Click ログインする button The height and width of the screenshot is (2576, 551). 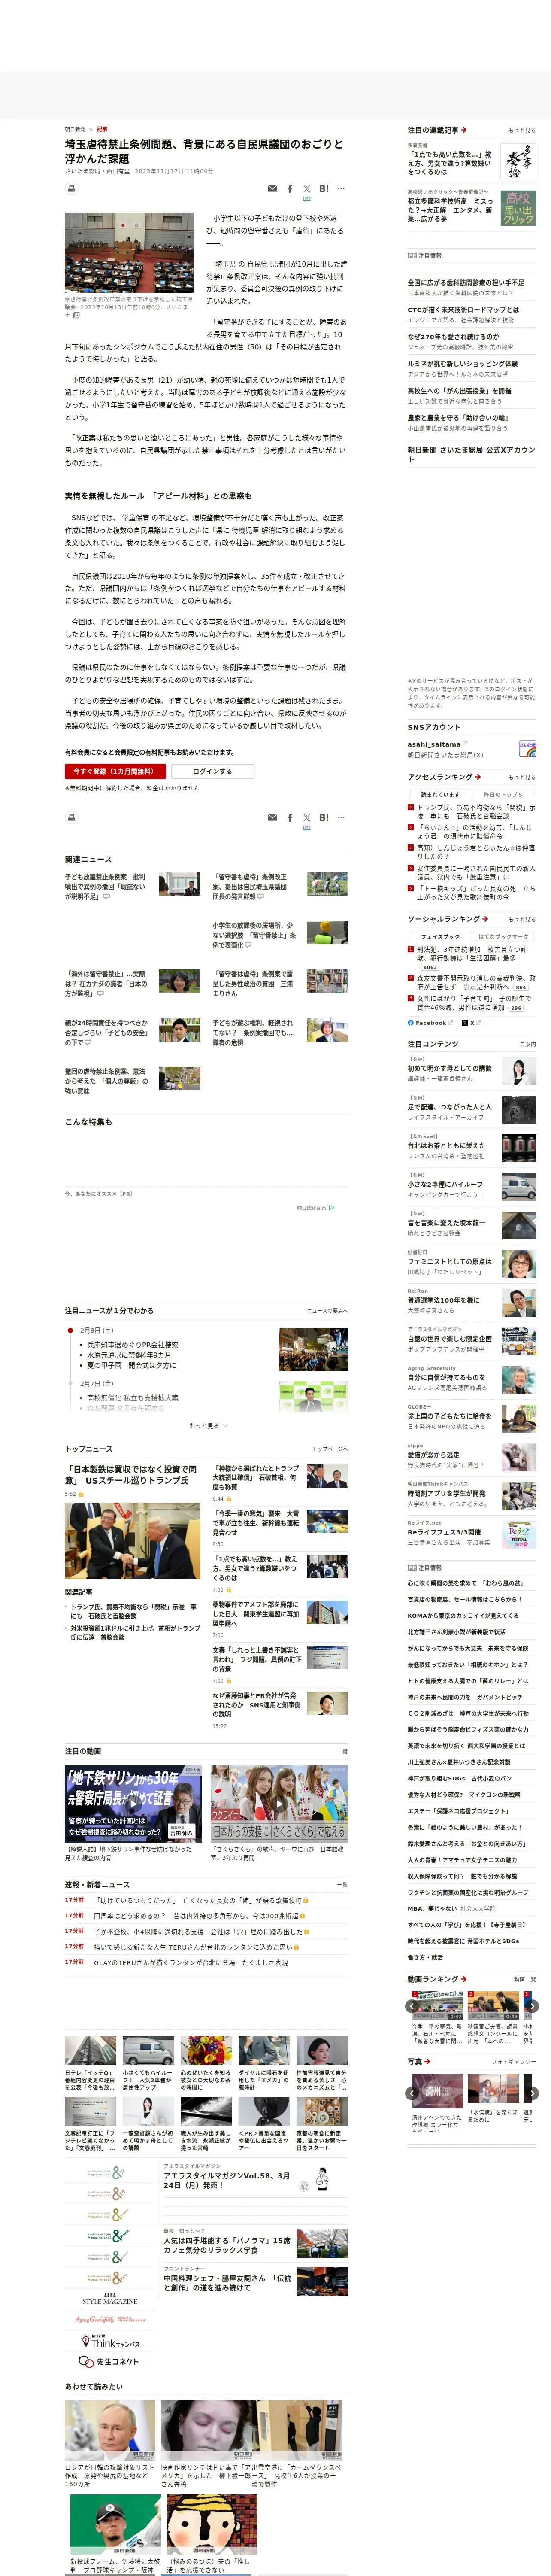coord(212,771)
